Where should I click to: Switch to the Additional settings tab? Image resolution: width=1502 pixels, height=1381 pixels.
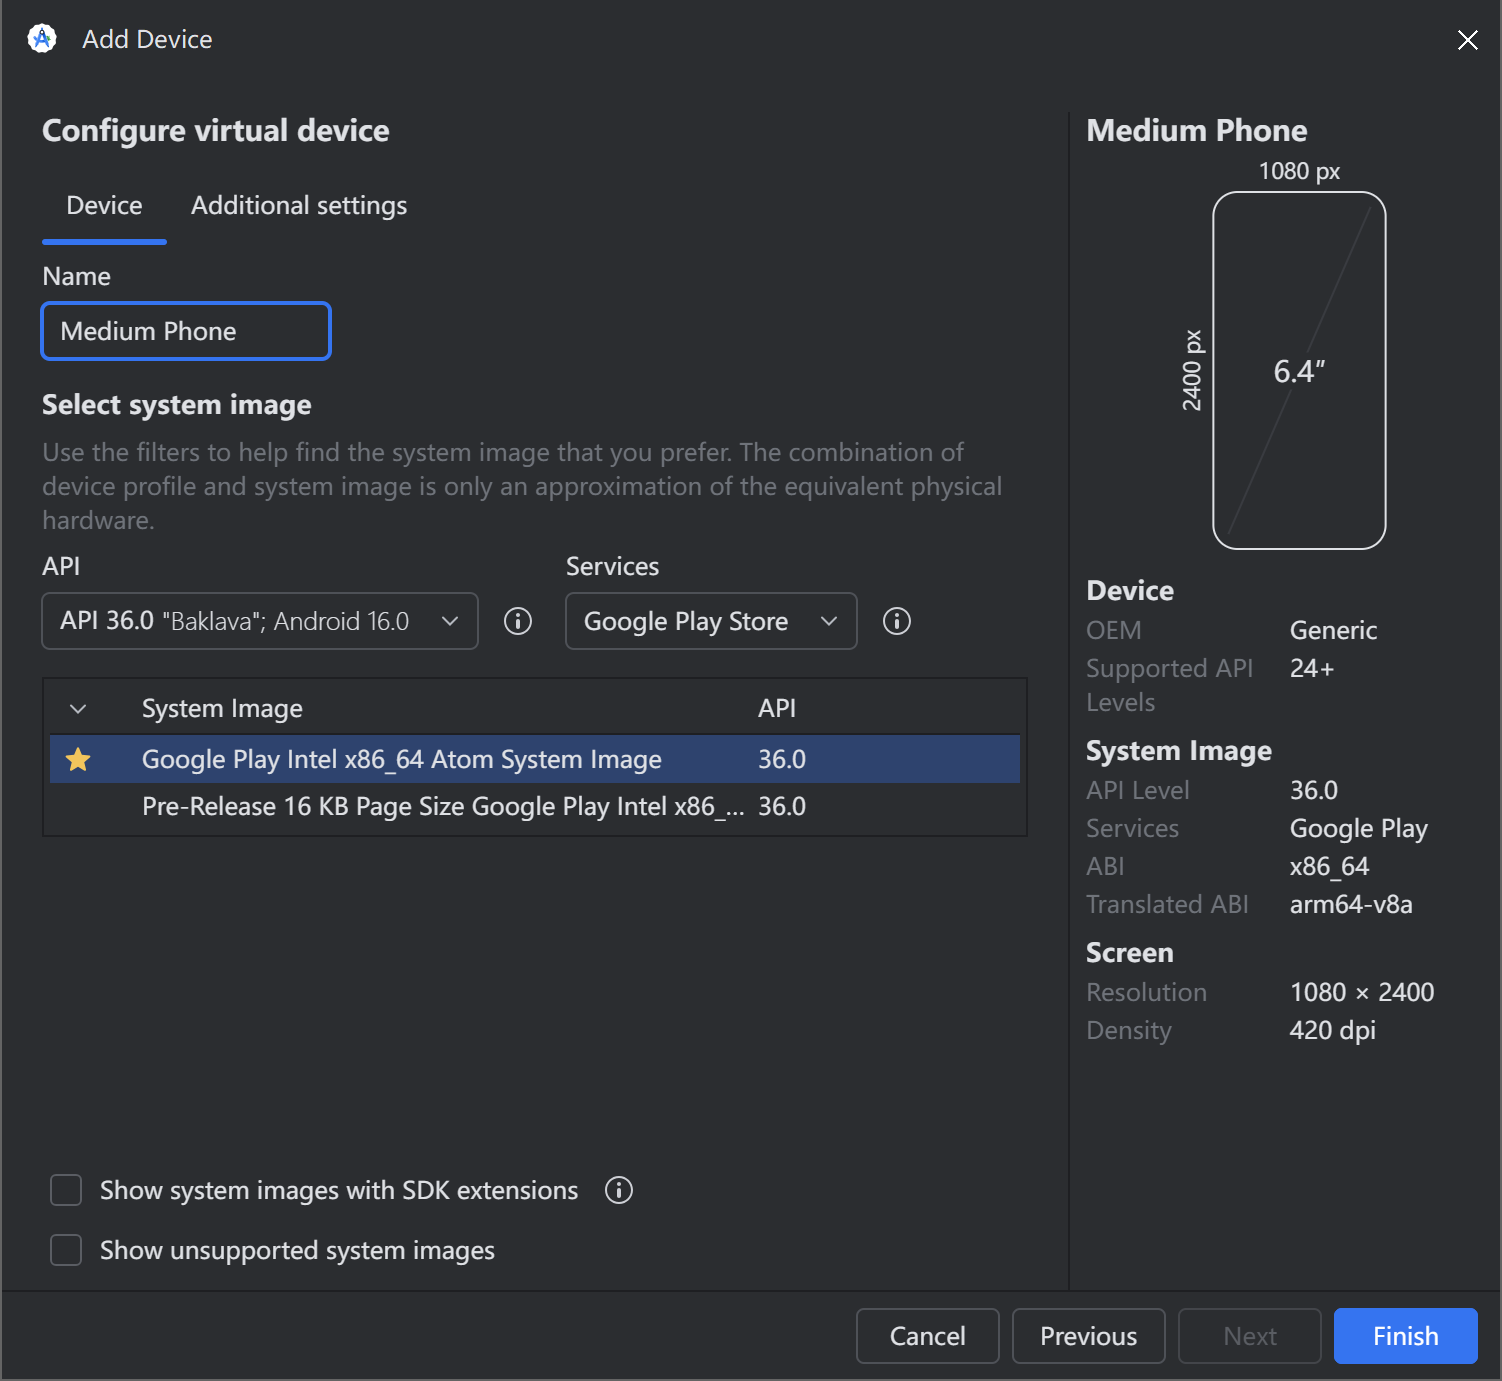tap(299, 206)
